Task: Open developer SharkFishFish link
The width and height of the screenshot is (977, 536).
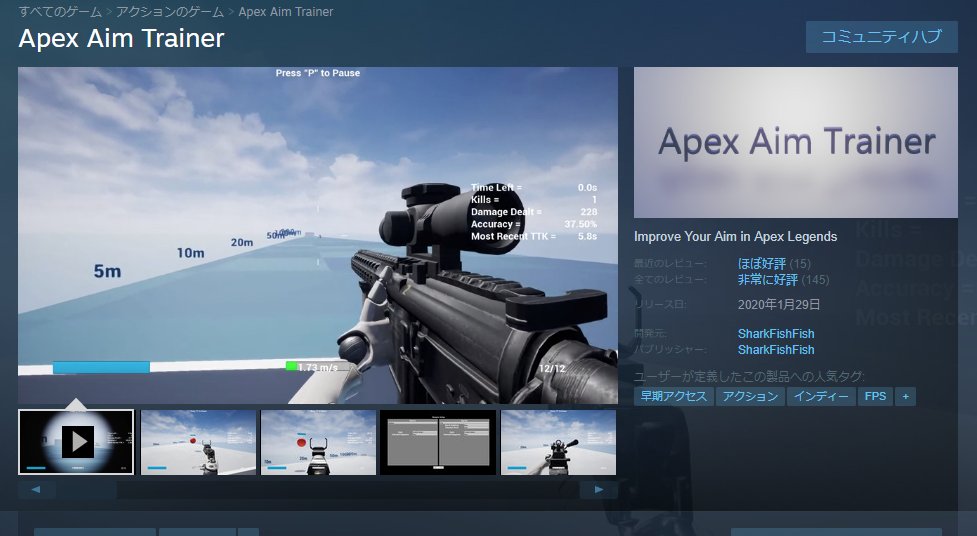Action: click(x=776, y=333)
